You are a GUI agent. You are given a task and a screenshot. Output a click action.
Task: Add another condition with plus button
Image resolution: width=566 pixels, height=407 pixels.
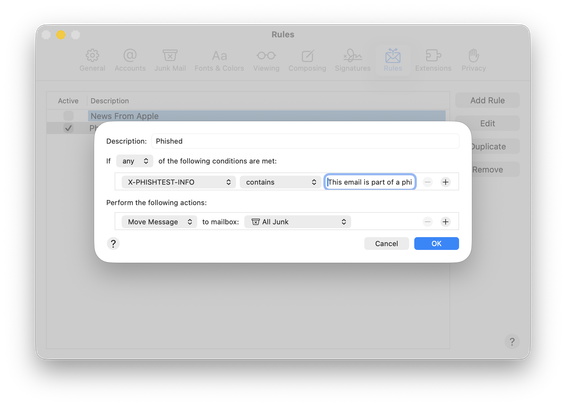(445, 182)
